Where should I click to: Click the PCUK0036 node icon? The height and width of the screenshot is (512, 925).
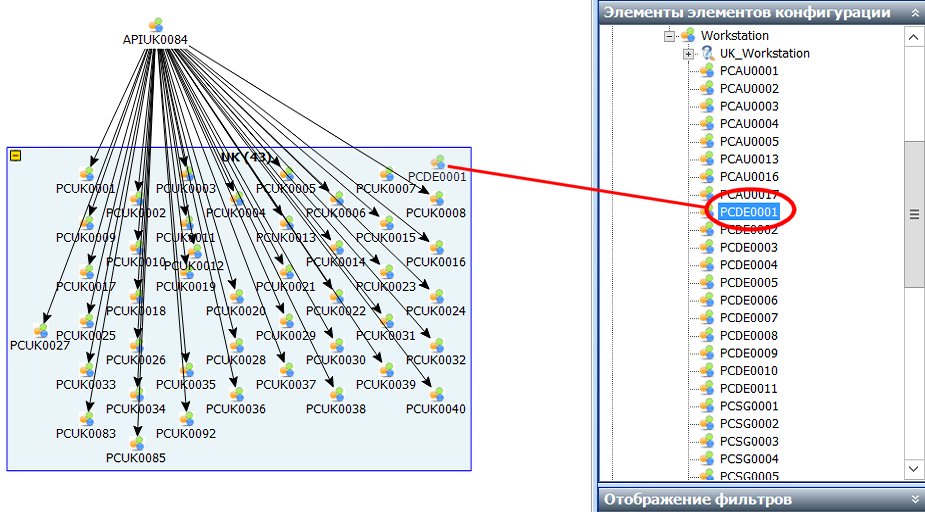point(237,395)
